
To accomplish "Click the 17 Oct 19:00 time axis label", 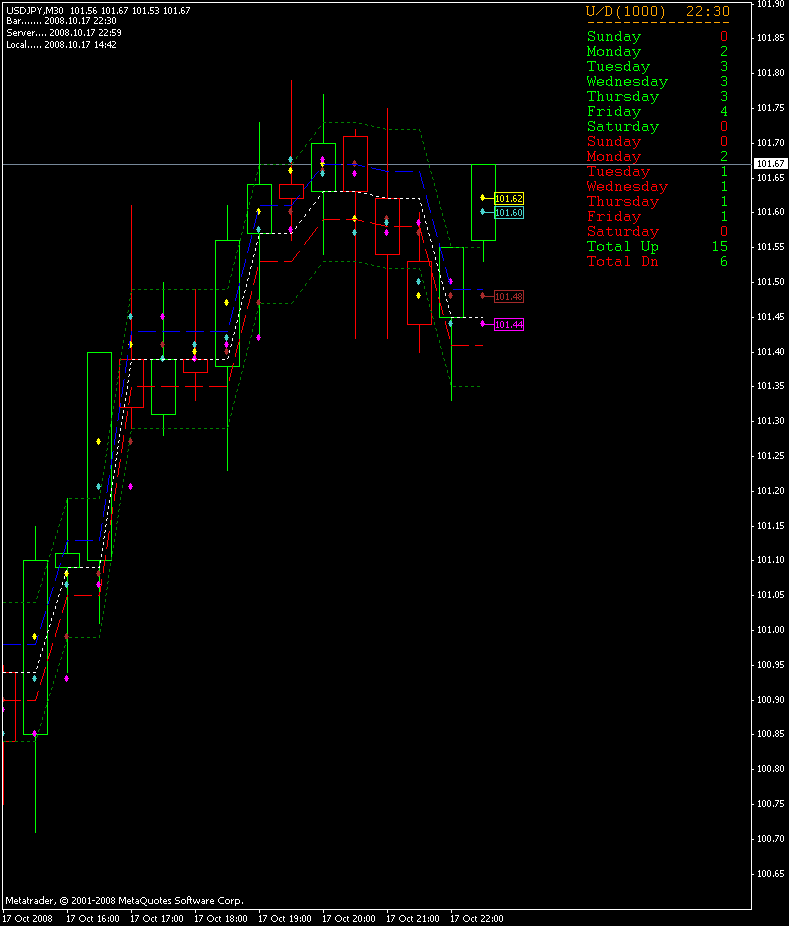I will [x=285, y=918].
